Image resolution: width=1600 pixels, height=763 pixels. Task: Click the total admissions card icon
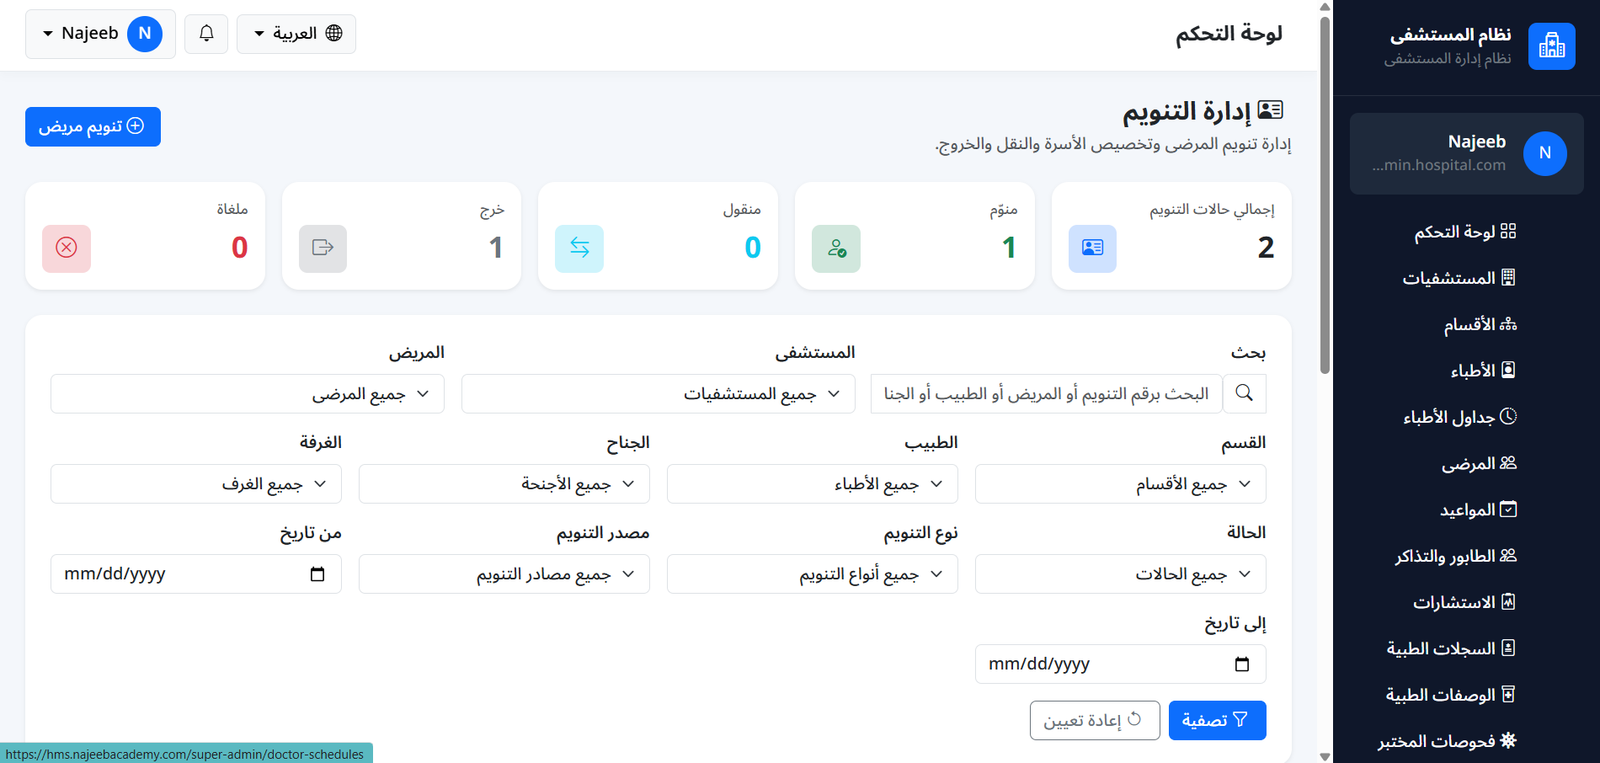tap(1092, 248)
